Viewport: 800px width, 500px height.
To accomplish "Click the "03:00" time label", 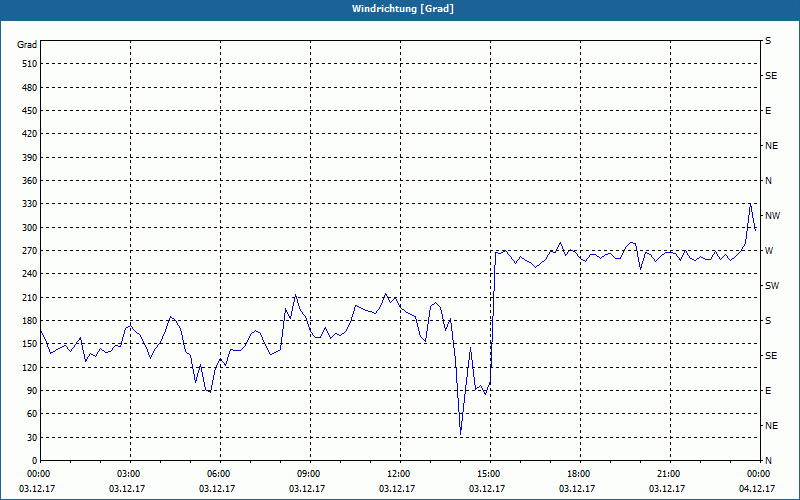I will (x=127, y=474).
